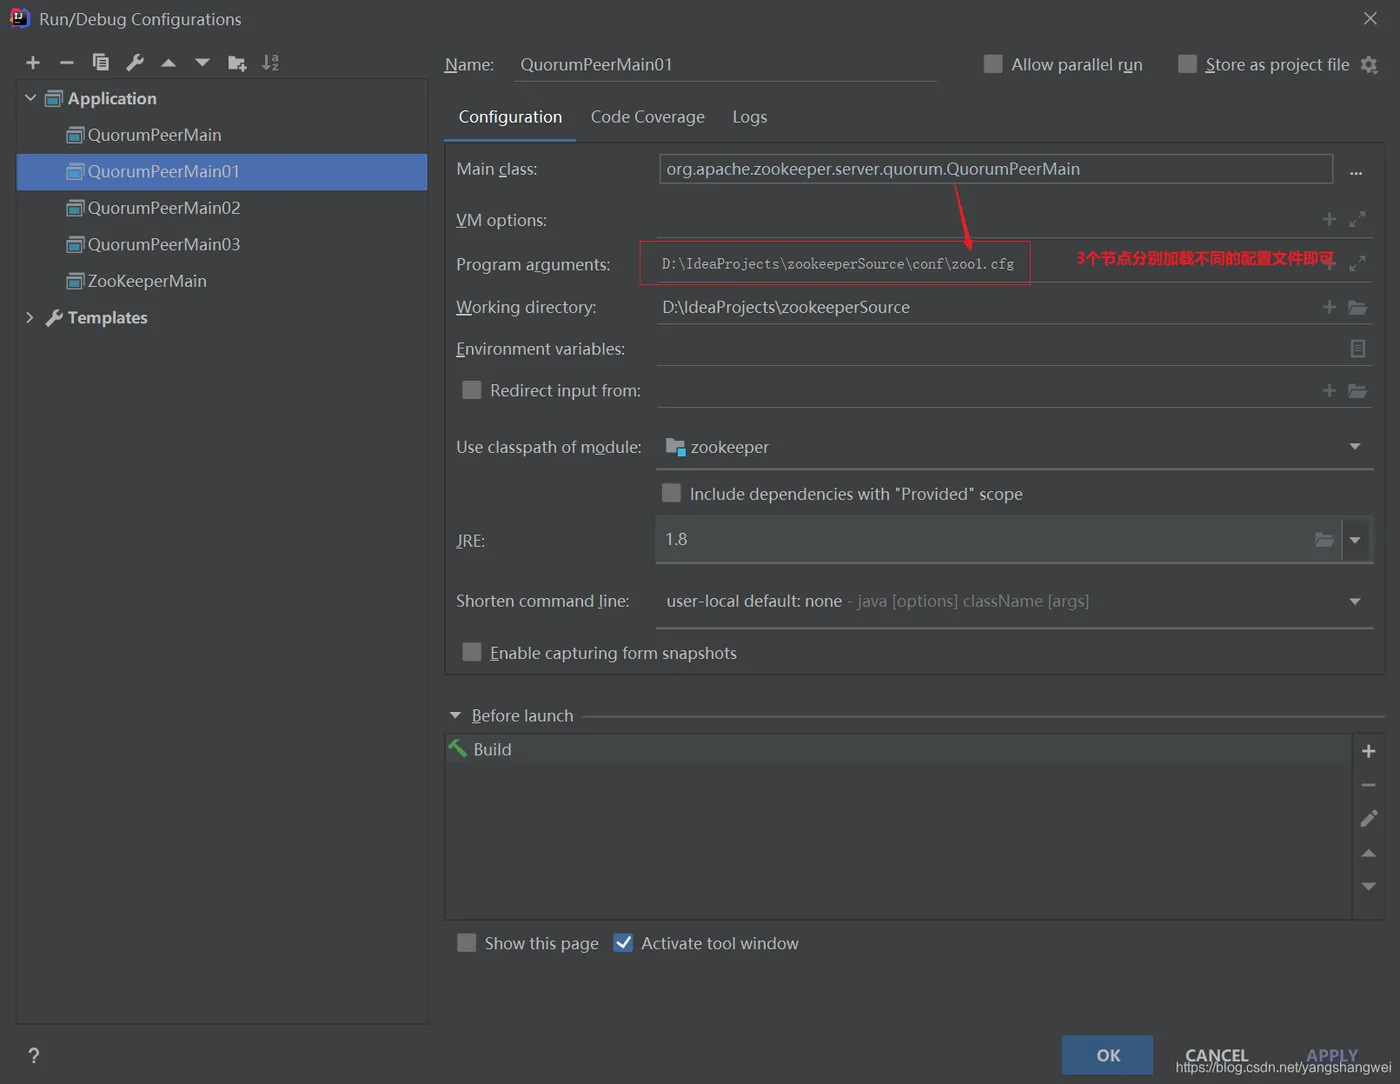Enable Include dependencies with Provided scope
The image size is (1400, 1084).
[671, 493]
